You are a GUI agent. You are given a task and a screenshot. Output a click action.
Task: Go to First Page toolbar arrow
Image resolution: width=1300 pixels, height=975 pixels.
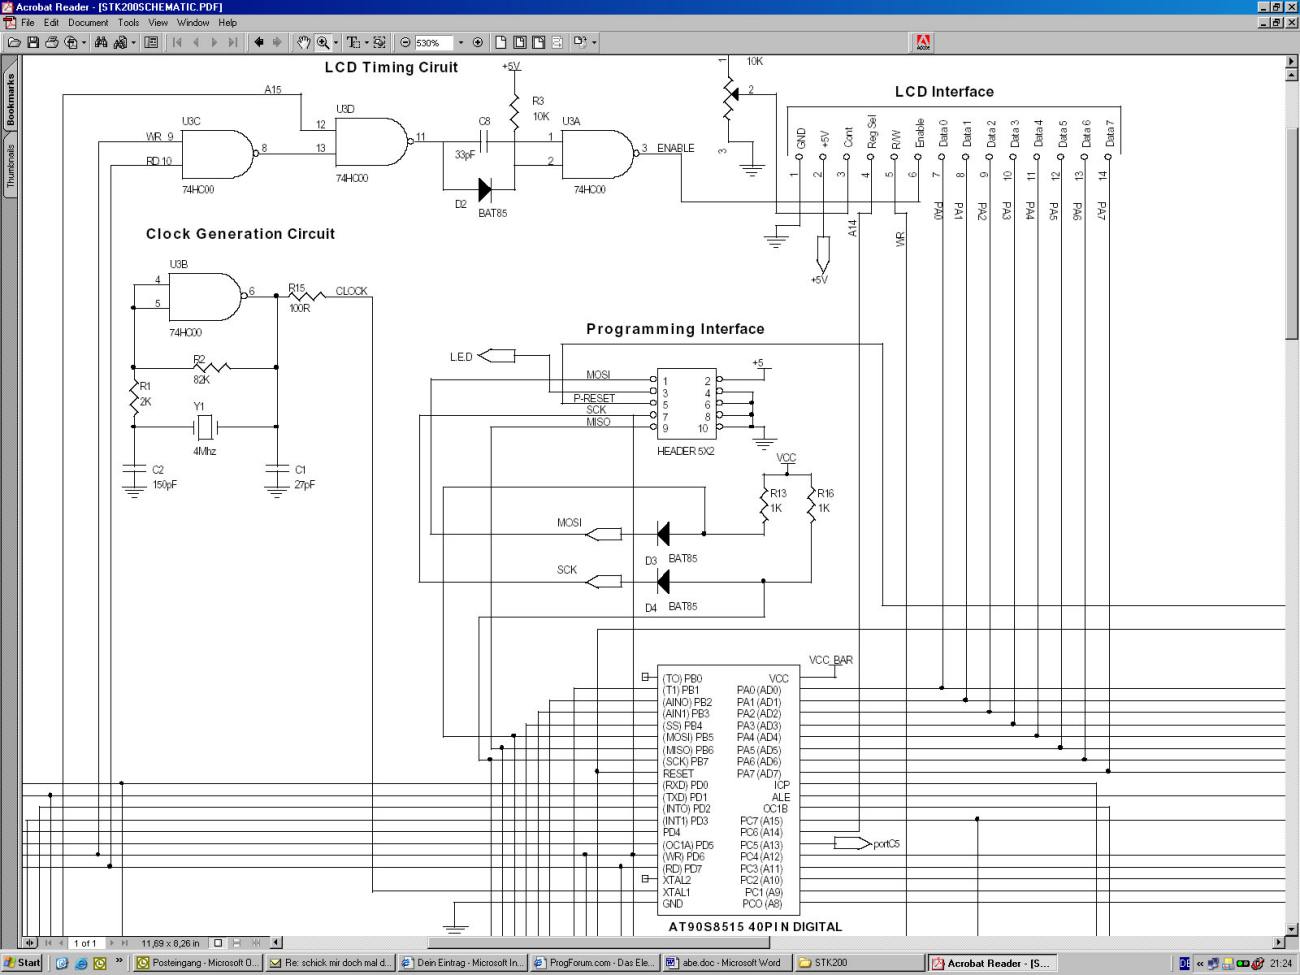tap(177, 42)
